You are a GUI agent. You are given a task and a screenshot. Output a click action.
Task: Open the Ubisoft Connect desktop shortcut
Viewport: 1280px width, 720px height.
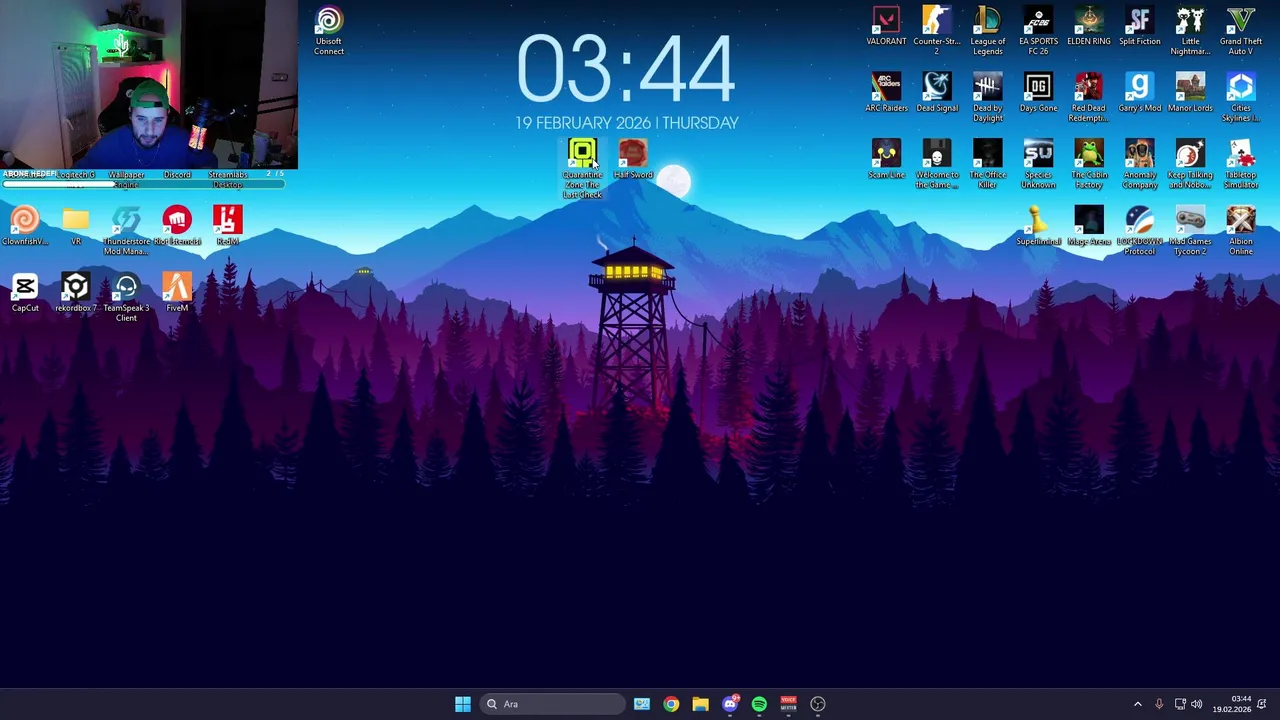[x=329, y=31]
